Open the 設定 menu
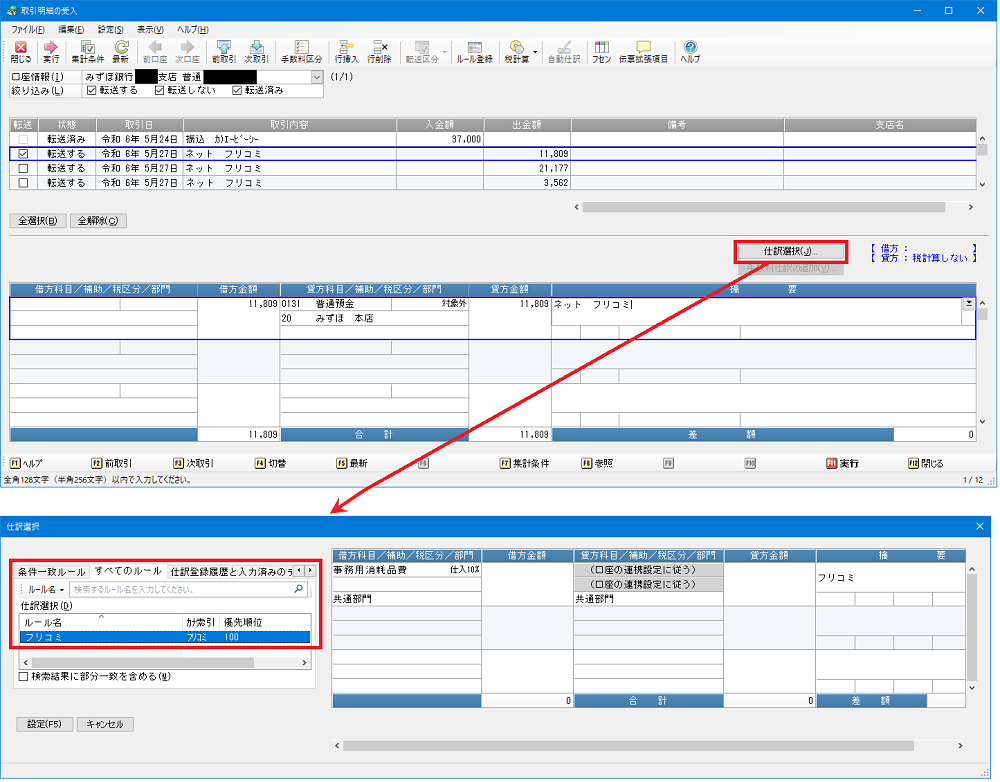1000x782 pixels. tap(110, 30)
